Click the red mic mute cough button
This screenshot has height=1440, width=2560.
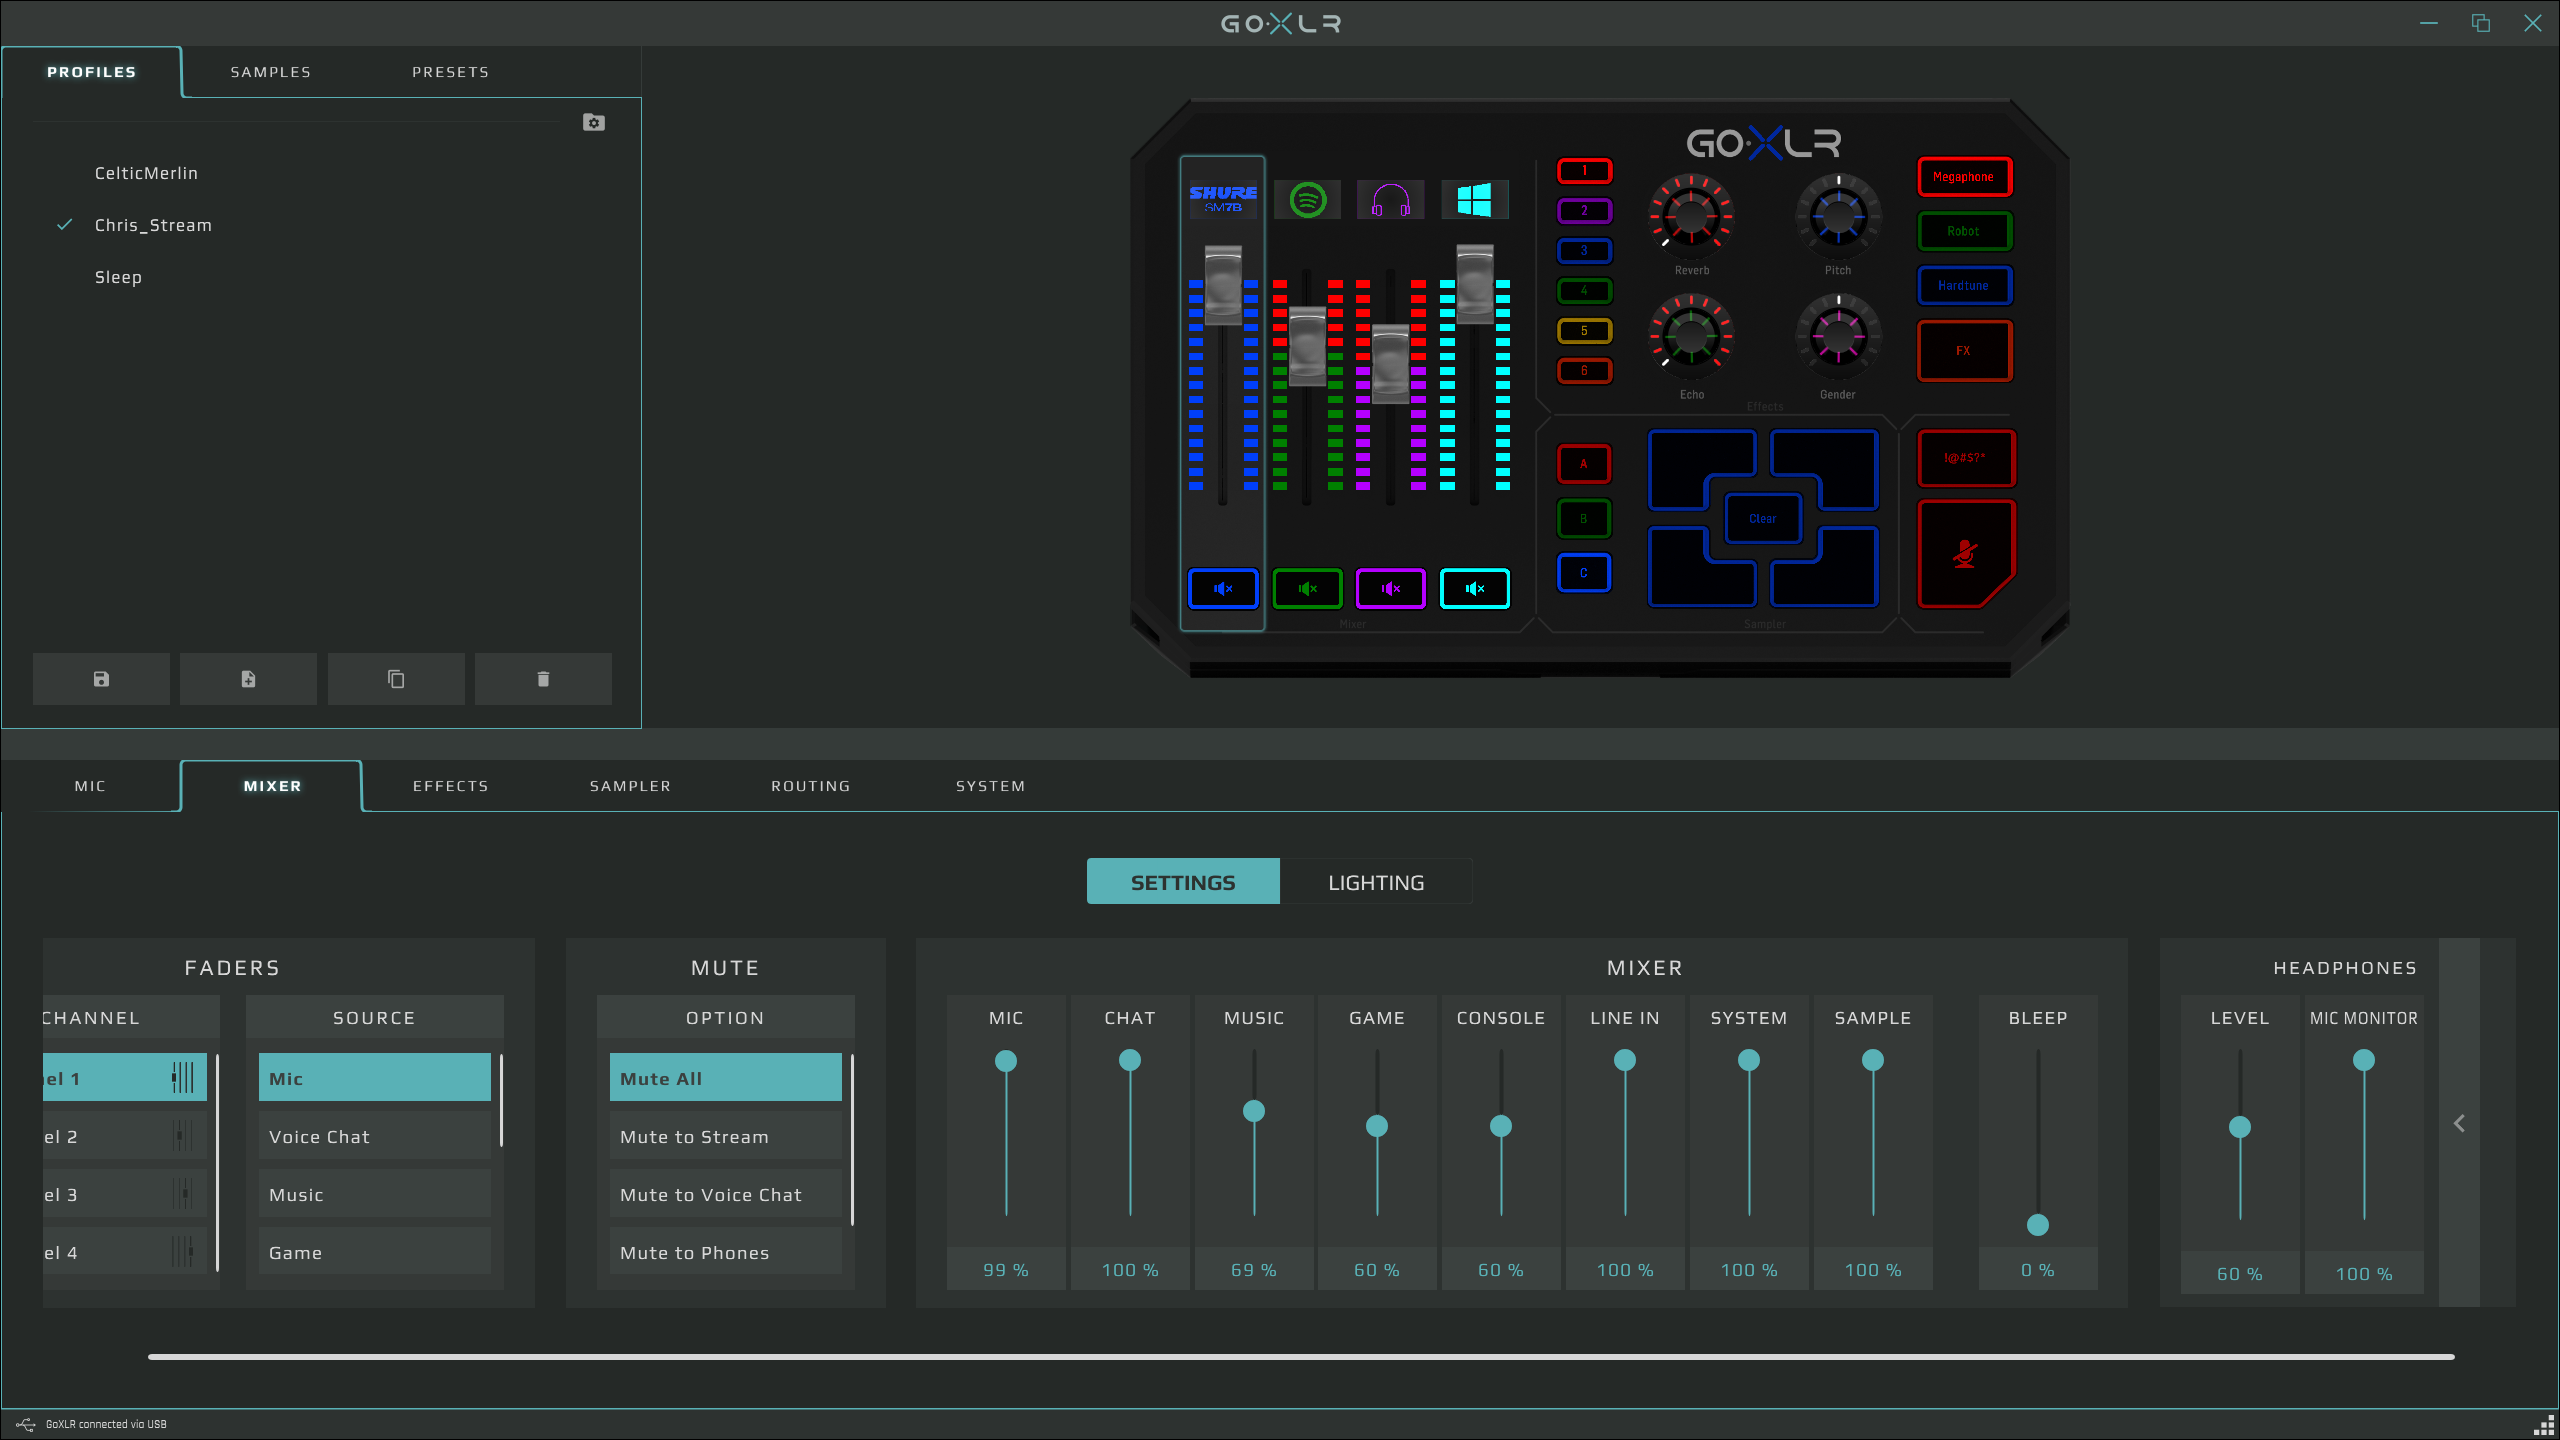pyautogui.click(x=1965, y=554)
